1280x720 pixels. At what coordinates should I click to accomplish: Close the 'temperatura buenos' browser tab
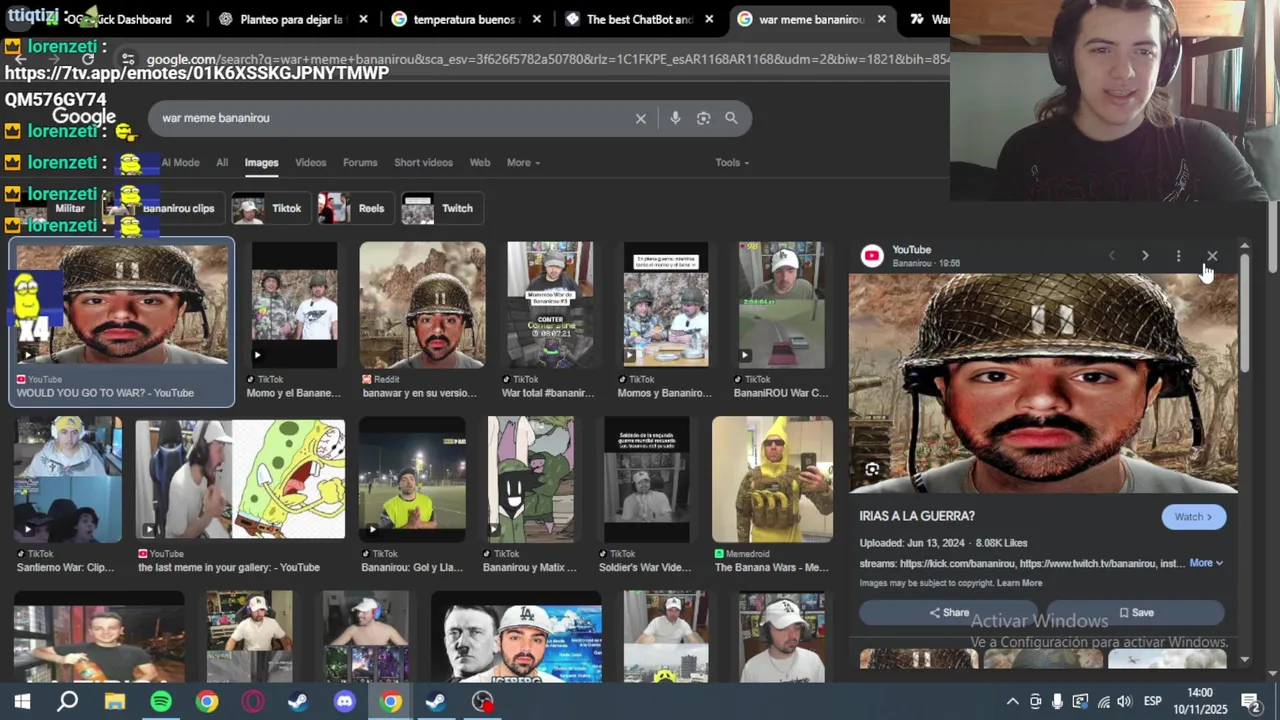pos(537,19)
